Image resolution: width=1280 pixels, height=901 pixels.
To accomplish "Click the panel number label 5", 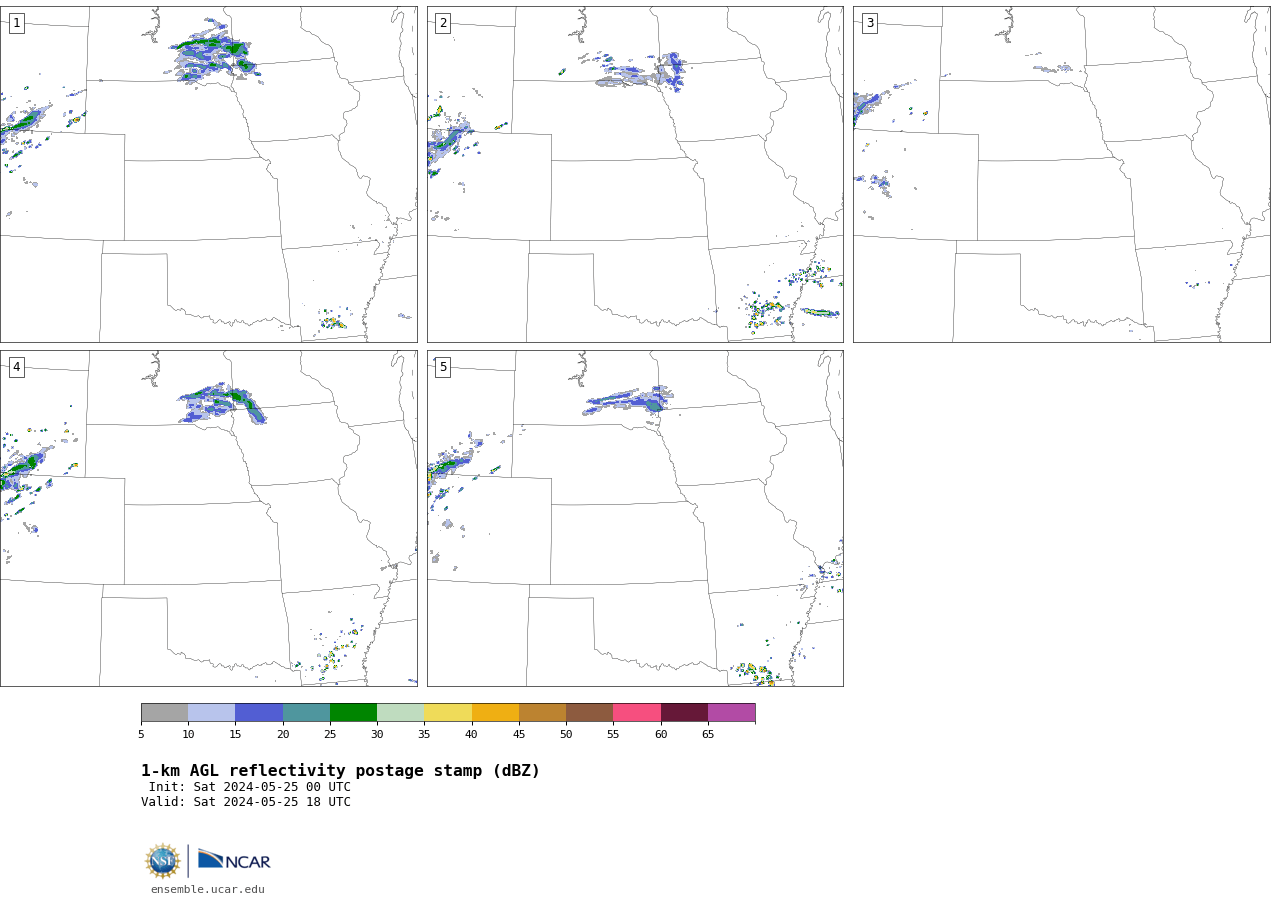I will coord(443,367).
